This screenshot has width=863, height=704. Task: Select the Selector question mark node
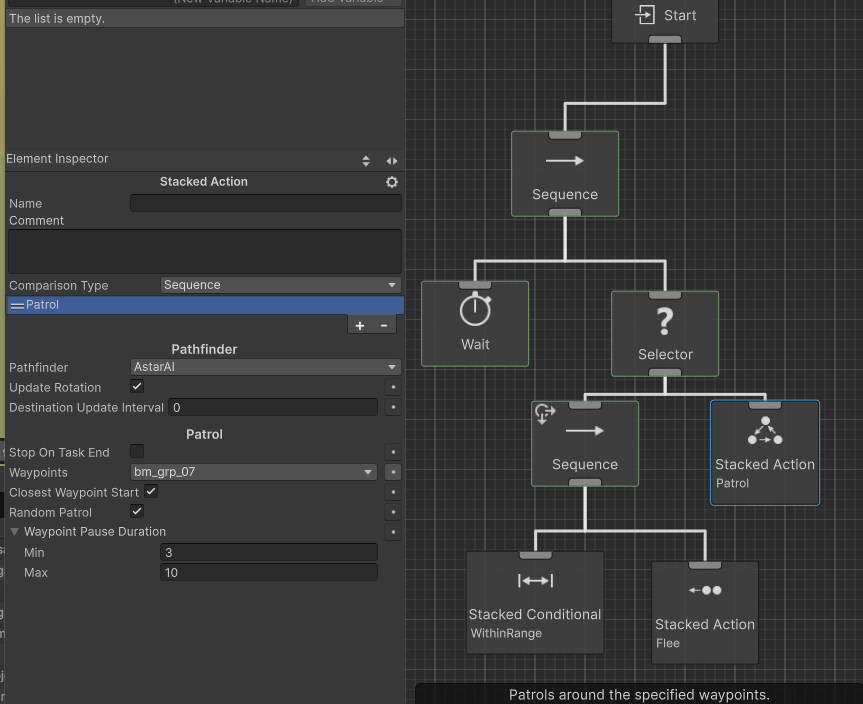click(665, 322)
